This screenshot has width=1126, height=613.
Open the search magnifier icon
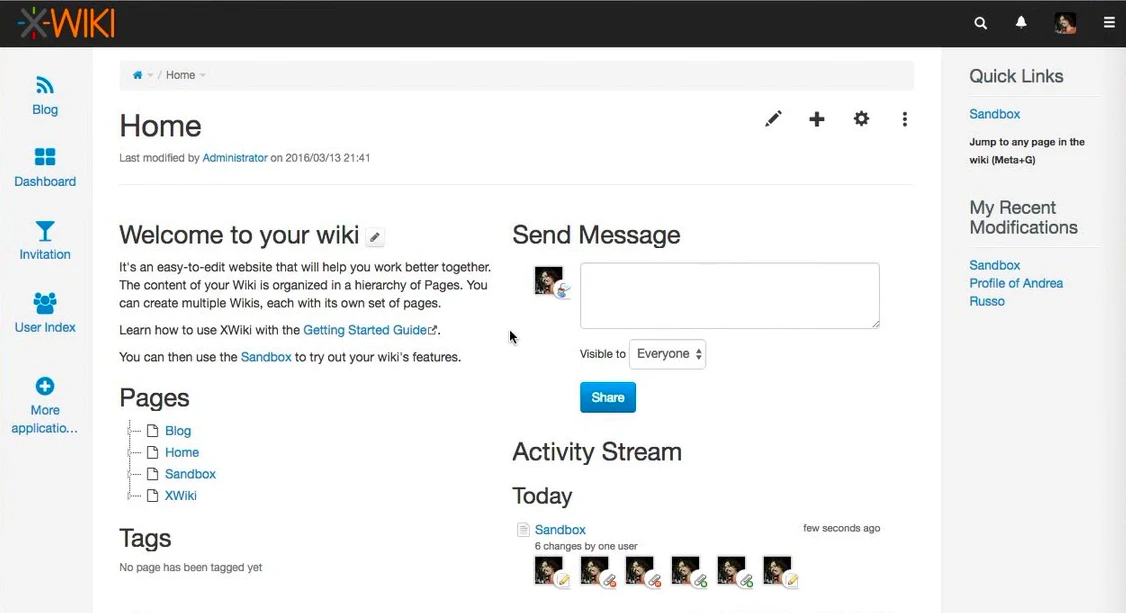coord(980,23)
